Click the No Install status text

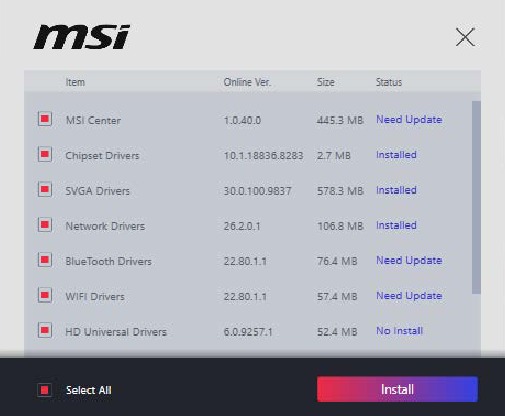[400, 331]
